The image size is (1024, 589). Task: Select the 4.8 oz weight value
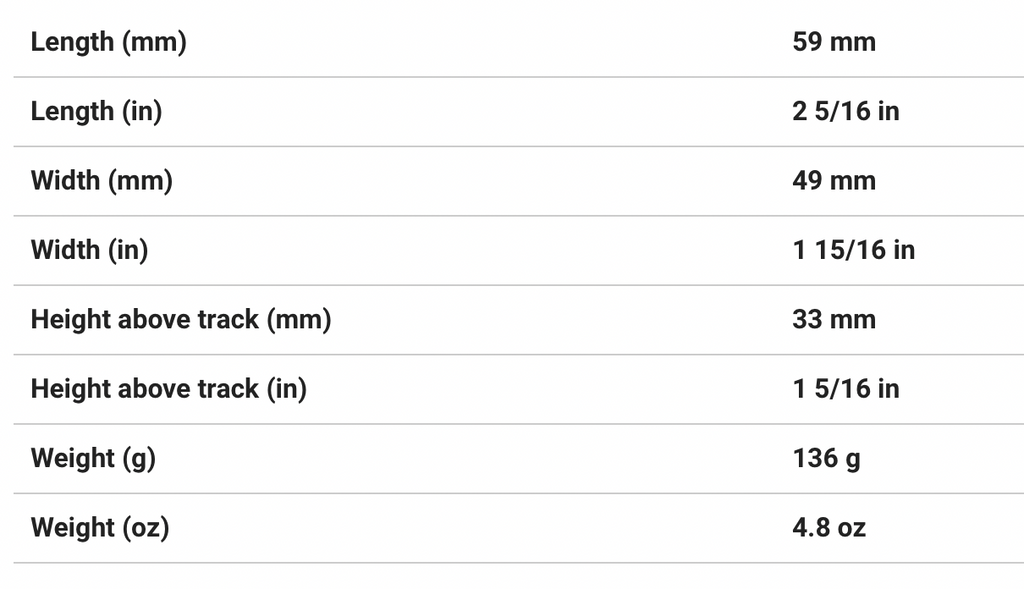(829, 528)
